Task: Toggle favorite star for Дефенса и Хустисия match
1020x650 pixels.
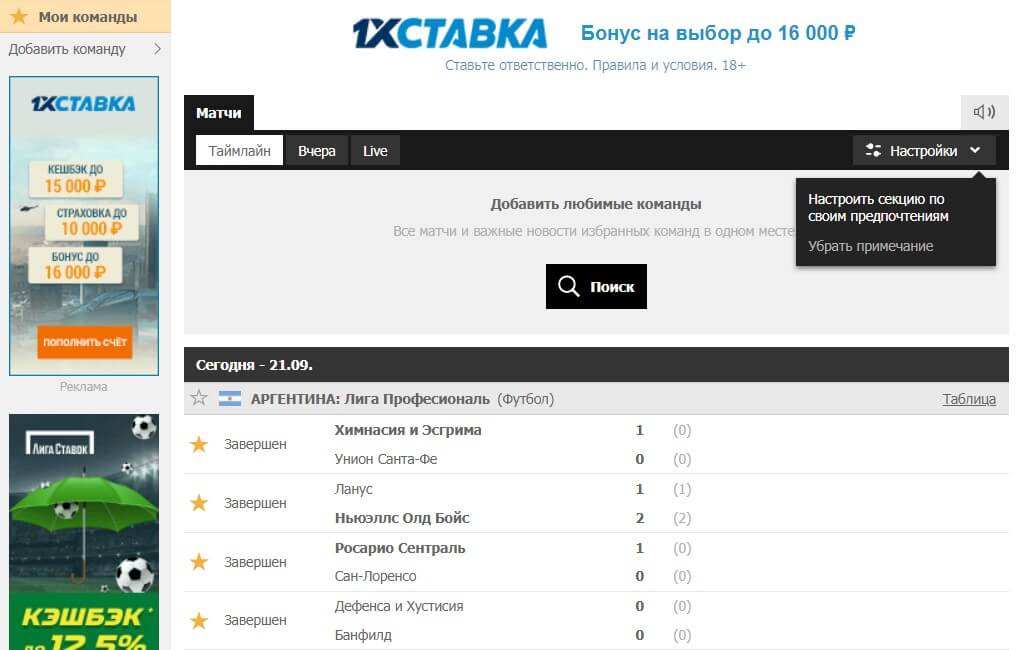Action: pyautogui.click(x=199, y=621)
